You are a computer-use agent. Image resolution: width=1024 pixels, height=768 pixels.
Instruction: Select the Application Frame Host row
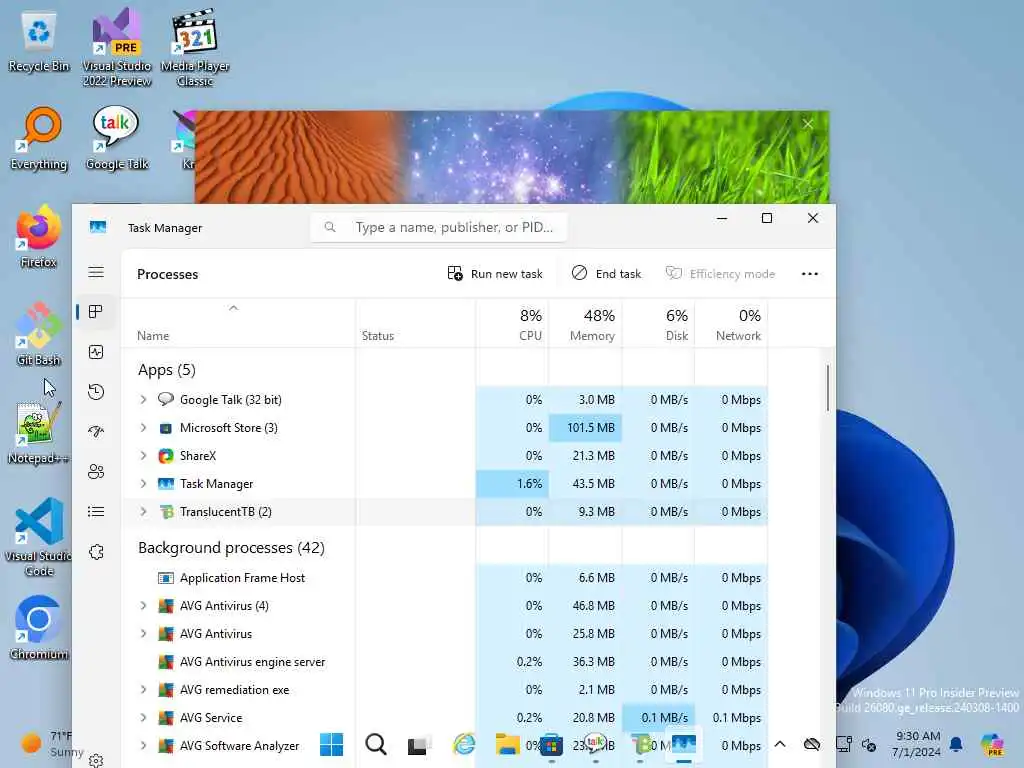point(444,577)
